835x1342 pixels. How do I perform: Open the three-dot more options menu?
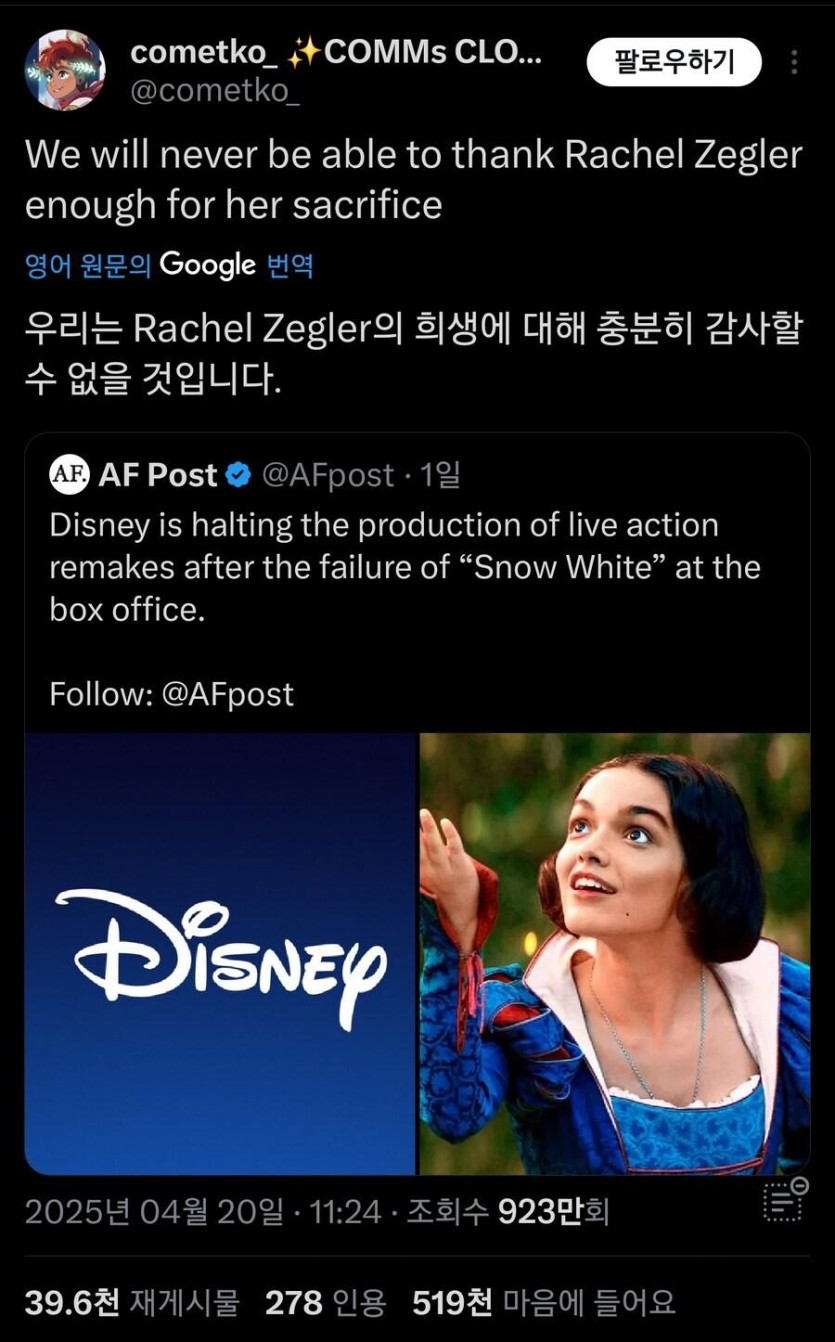tap(795, 63)
